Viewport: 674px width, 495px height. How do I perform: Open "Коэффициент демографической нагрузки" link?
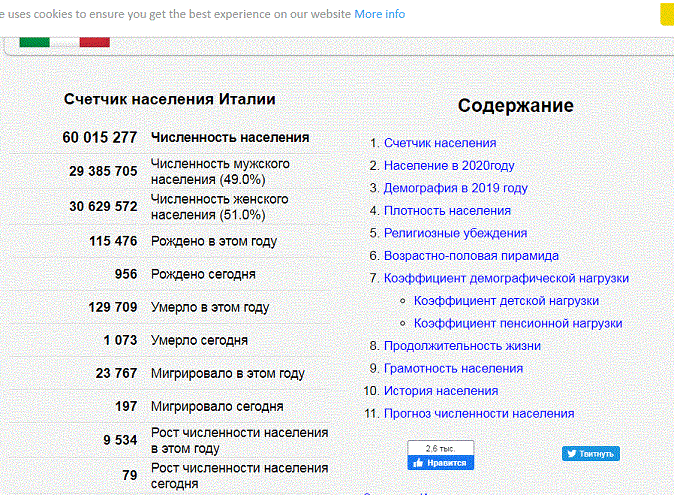(506, 278)
